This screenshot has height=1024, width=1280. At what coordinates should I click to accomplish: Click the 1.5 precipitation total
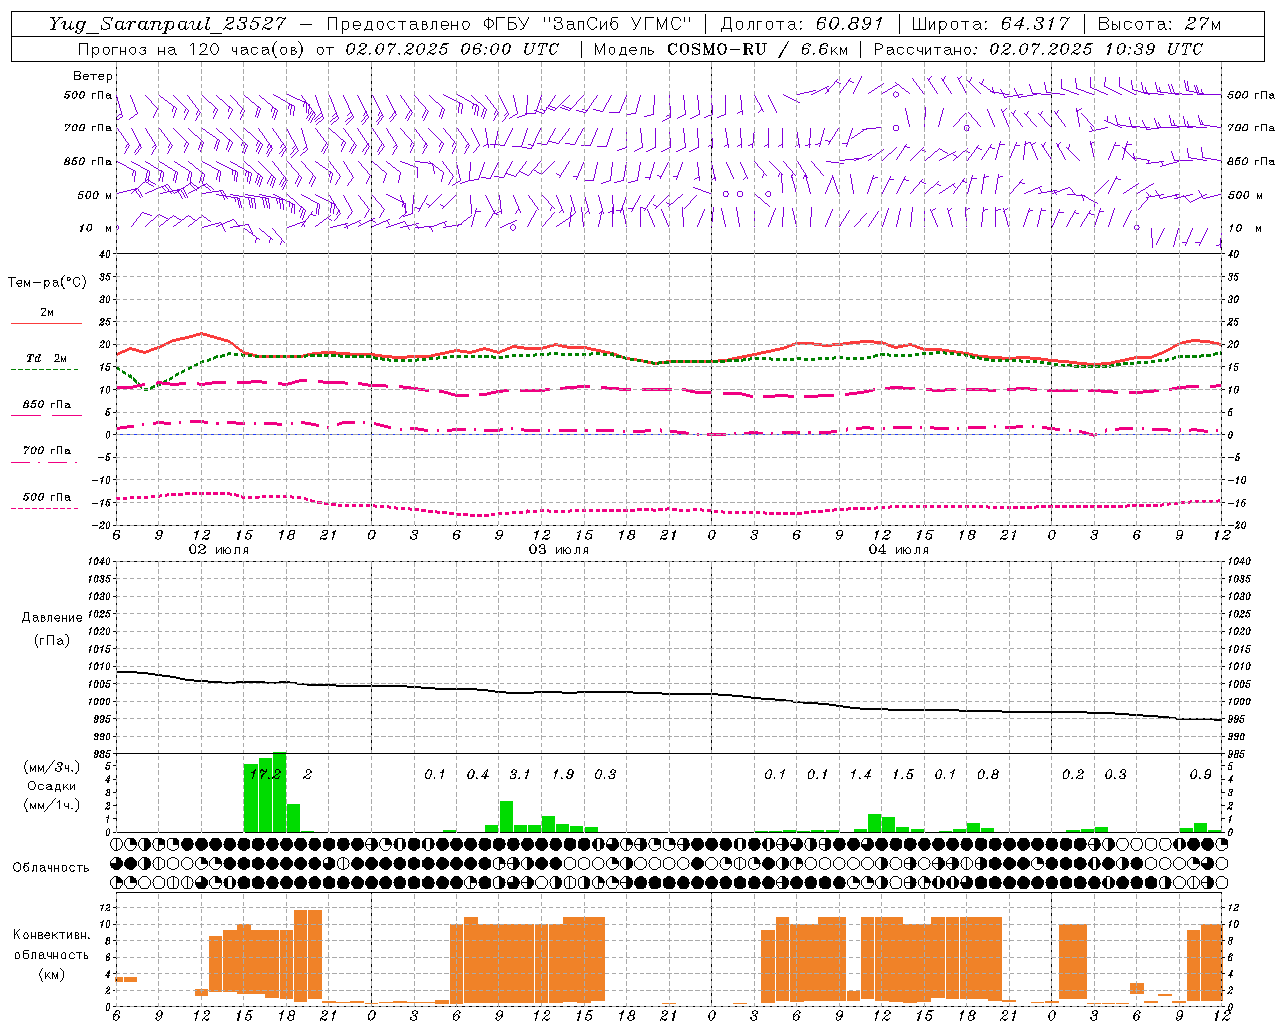point(903,774)
